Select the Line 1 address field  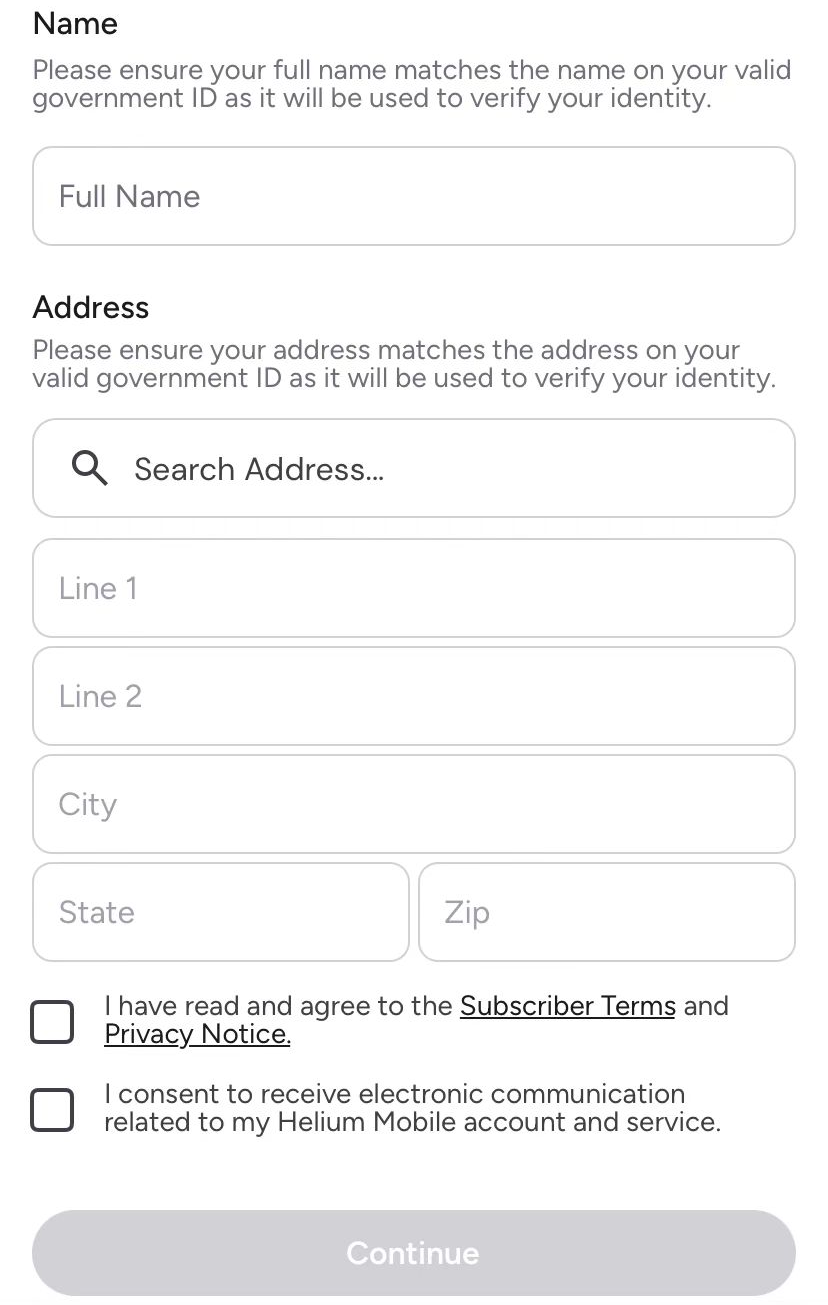pyautogui.click(x=414, y=588)
